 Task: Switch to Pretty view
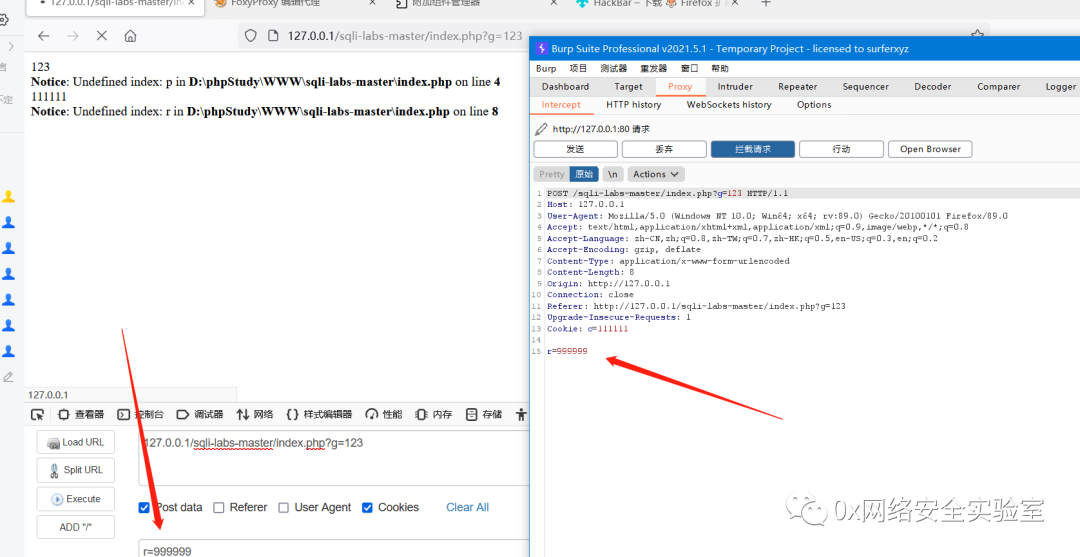(552, 174)
